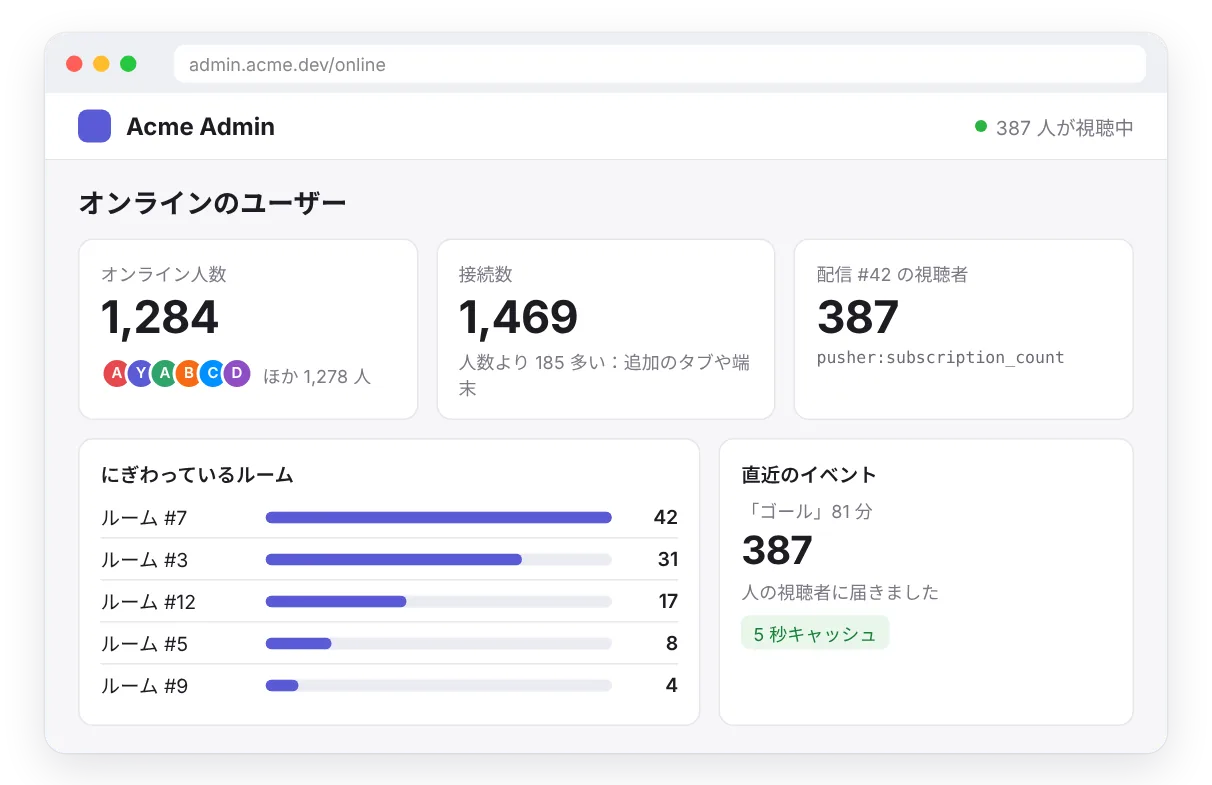Click the 「ゴール」81 分 event text

[x=807, y=512]
